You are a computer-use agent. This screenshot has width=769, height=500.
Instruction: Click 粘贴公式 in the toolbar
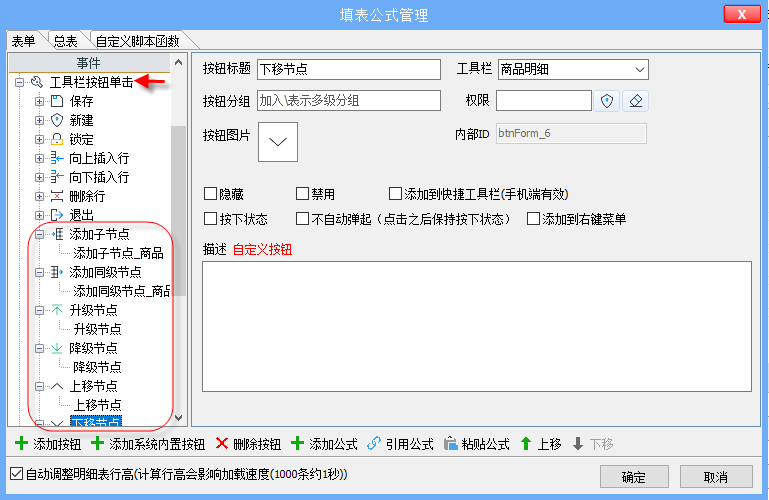click(477, 444)
